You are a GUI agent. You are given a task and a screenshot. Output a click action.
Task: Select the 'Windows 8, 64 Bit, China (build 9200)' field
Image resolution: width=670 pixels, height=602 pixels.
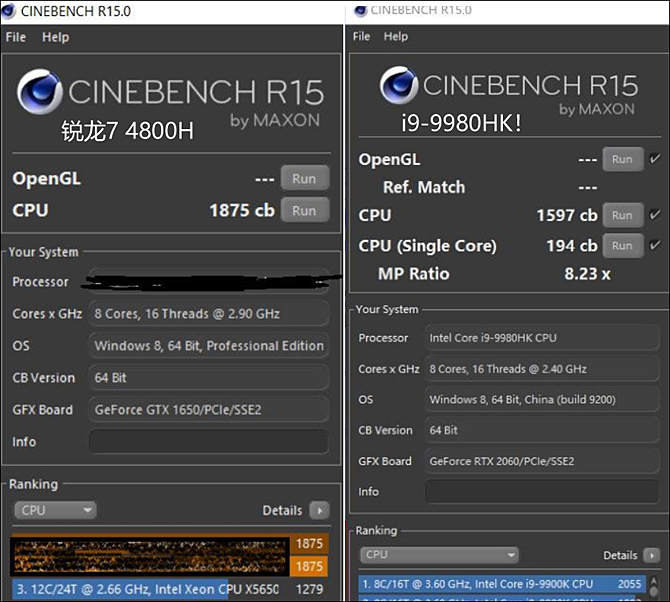tap(542, 399)
